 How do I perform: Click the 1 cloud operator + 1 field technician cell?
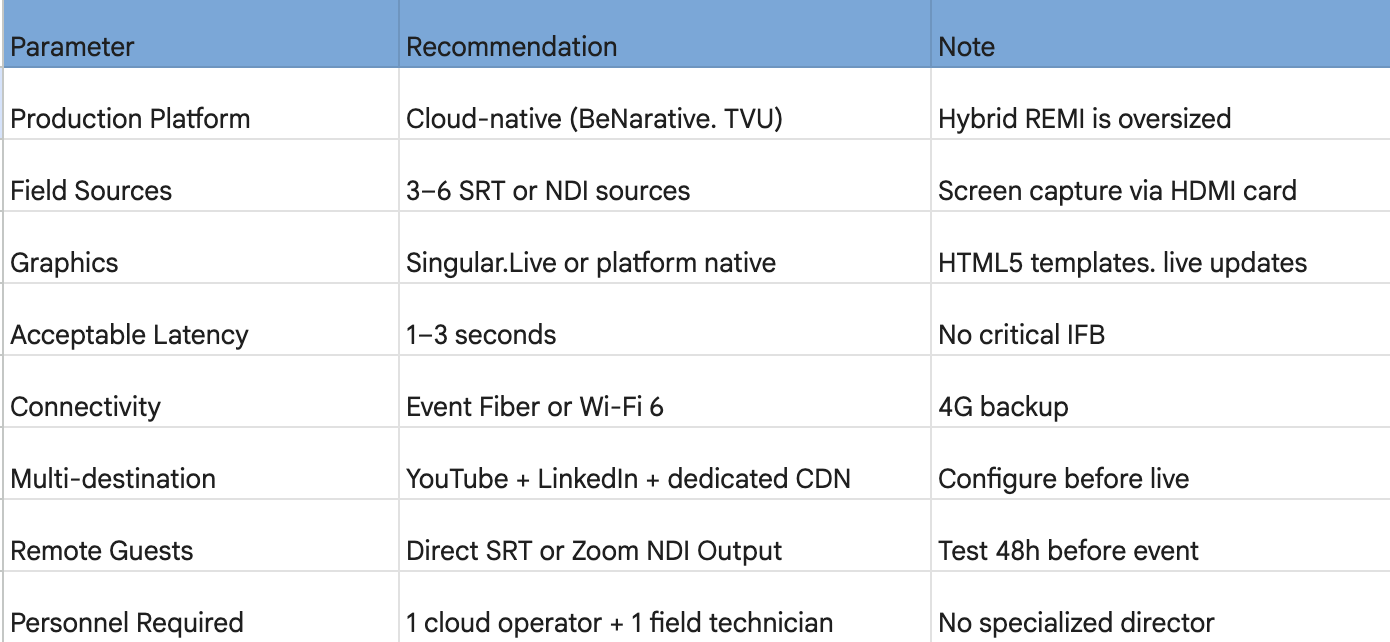click(665, 608)
